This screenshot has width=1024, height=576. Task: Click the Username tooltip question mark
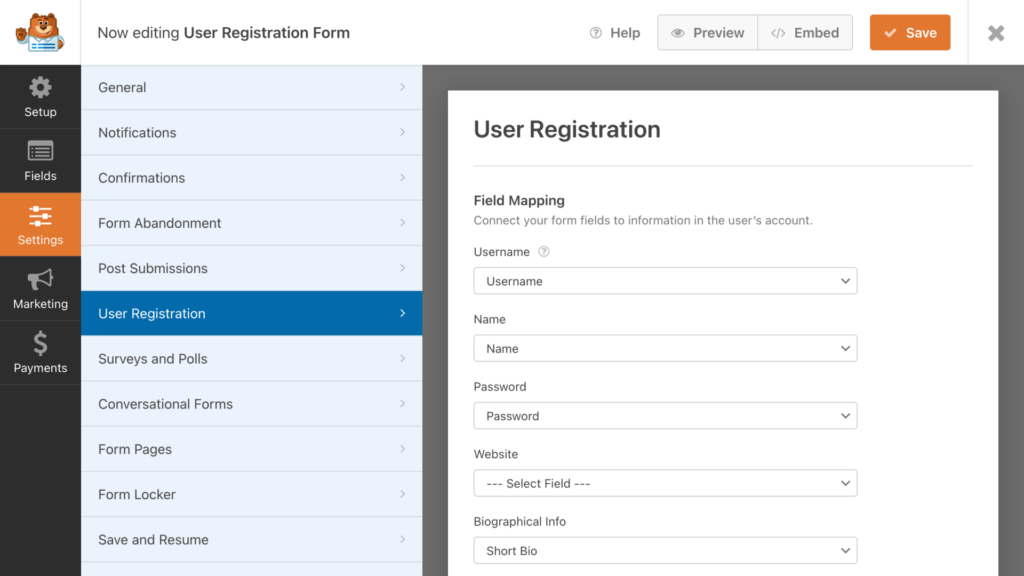tap(543, 251)
